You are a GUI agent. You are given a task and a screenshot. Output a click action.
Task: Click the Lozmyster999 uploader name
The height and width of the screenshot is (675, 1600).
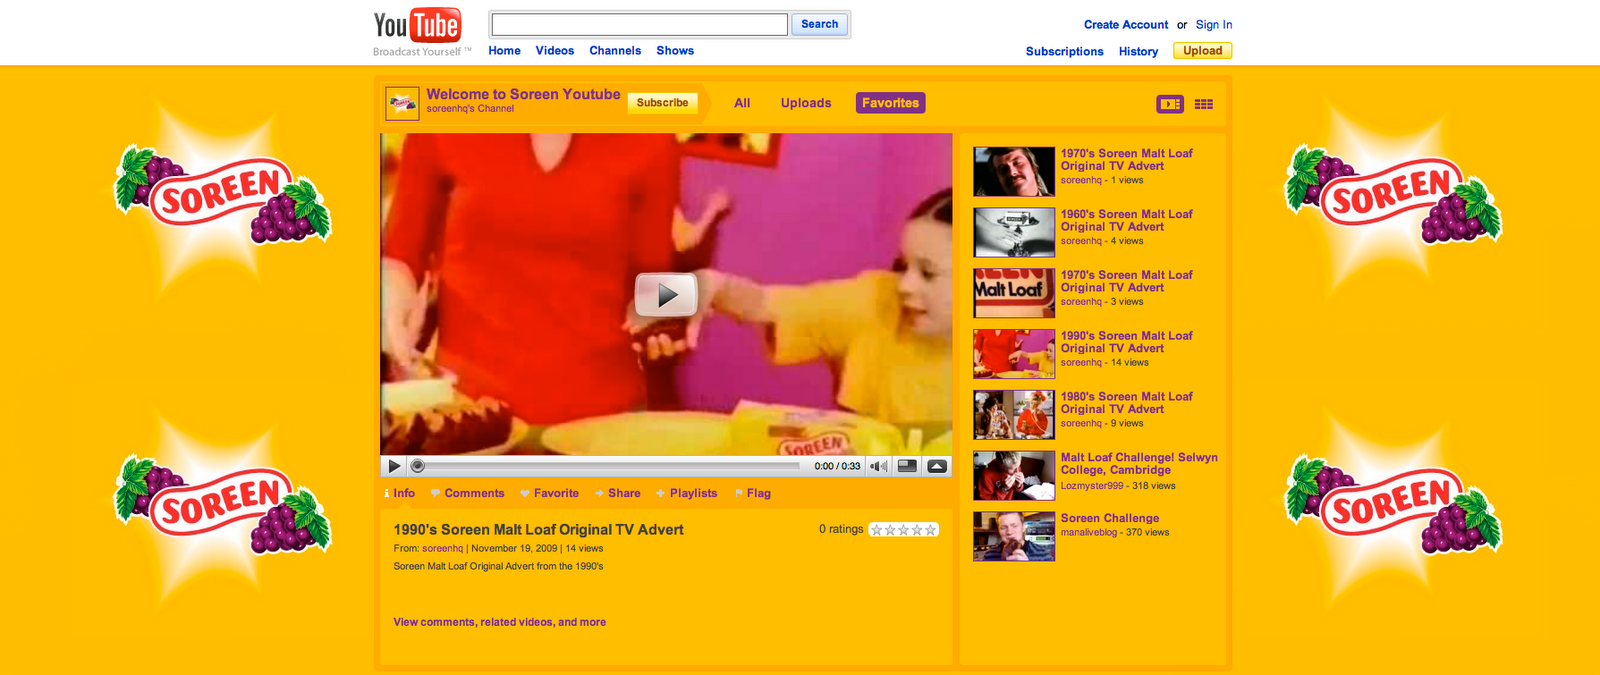pyautogui.click(x=1092, y=486)
